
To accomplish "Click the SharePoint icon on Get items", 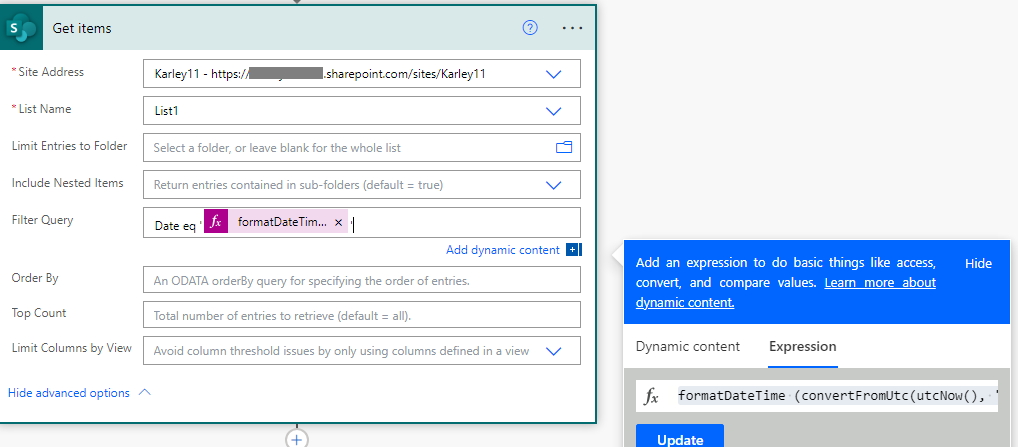I will click(x=21, y=28).
